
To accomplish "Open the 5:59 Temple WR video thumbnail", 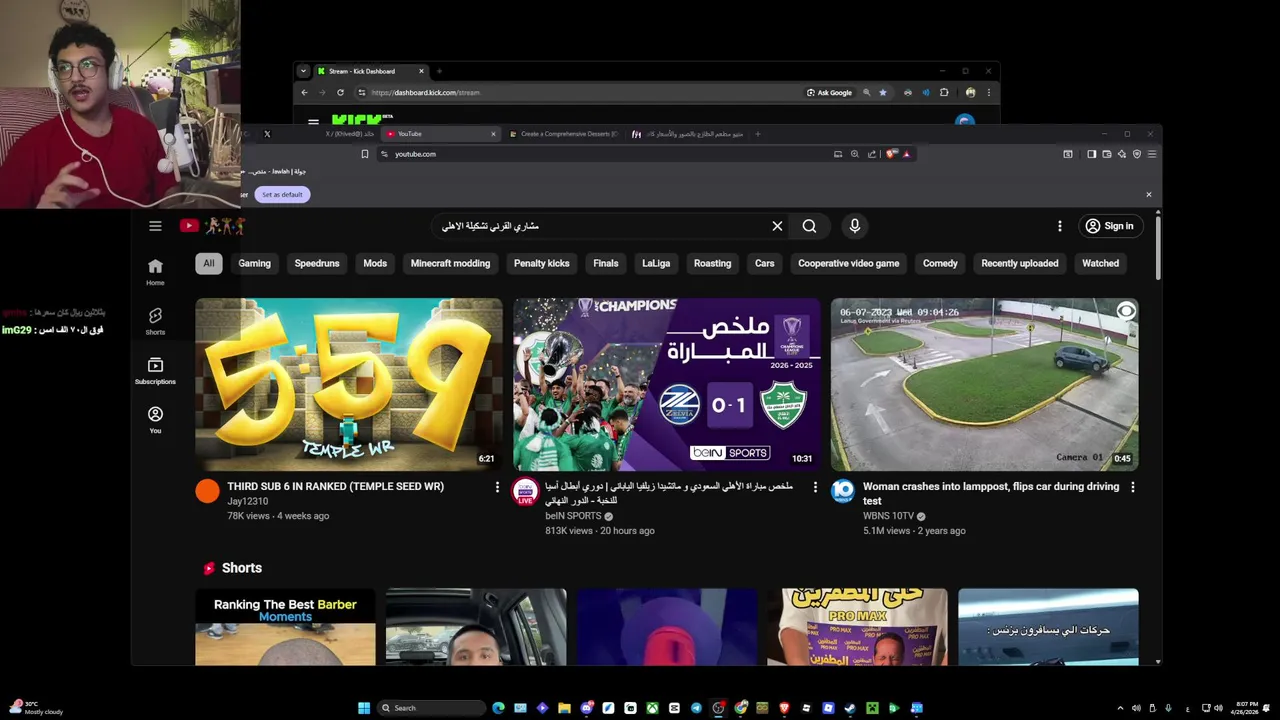I will (349, 384).
